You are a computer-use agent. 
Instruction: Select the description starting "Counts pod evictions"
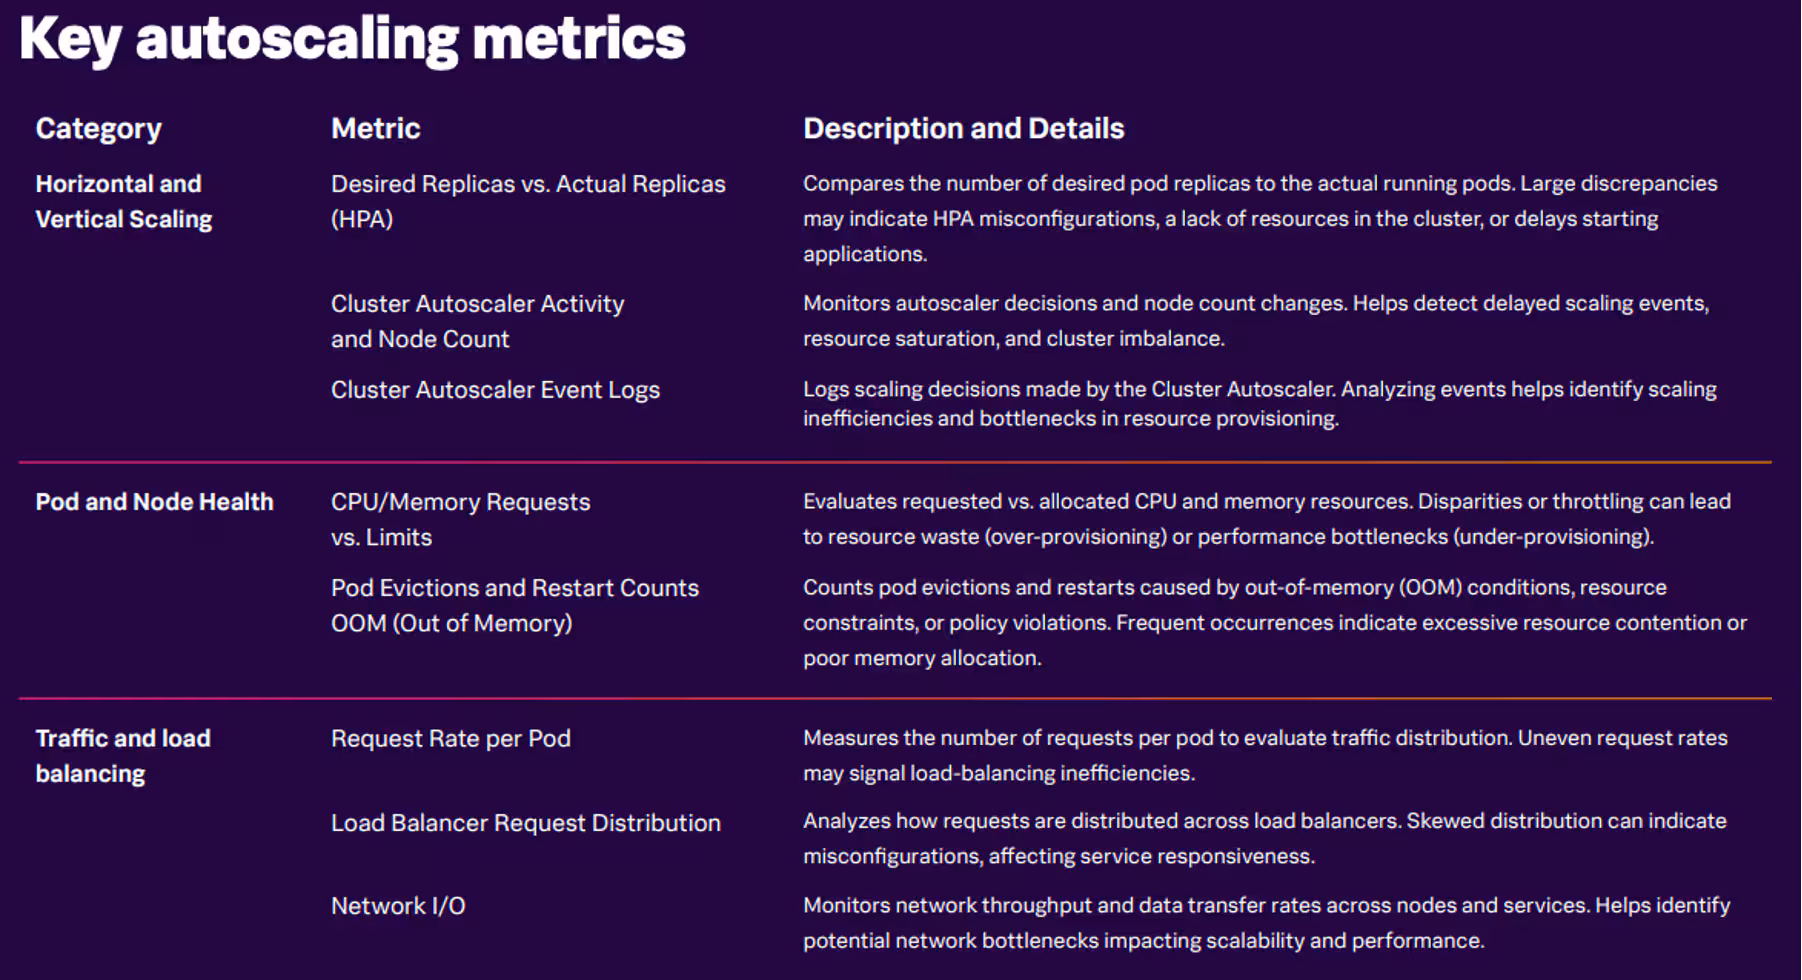1274,622
